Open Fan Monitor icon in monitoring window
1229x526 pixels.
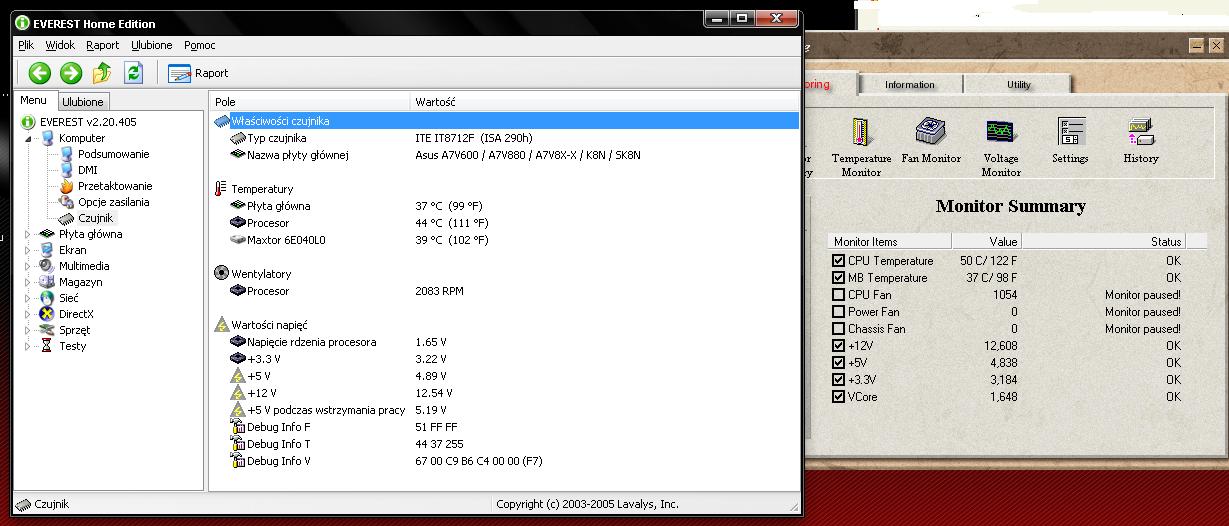(931, 140)
